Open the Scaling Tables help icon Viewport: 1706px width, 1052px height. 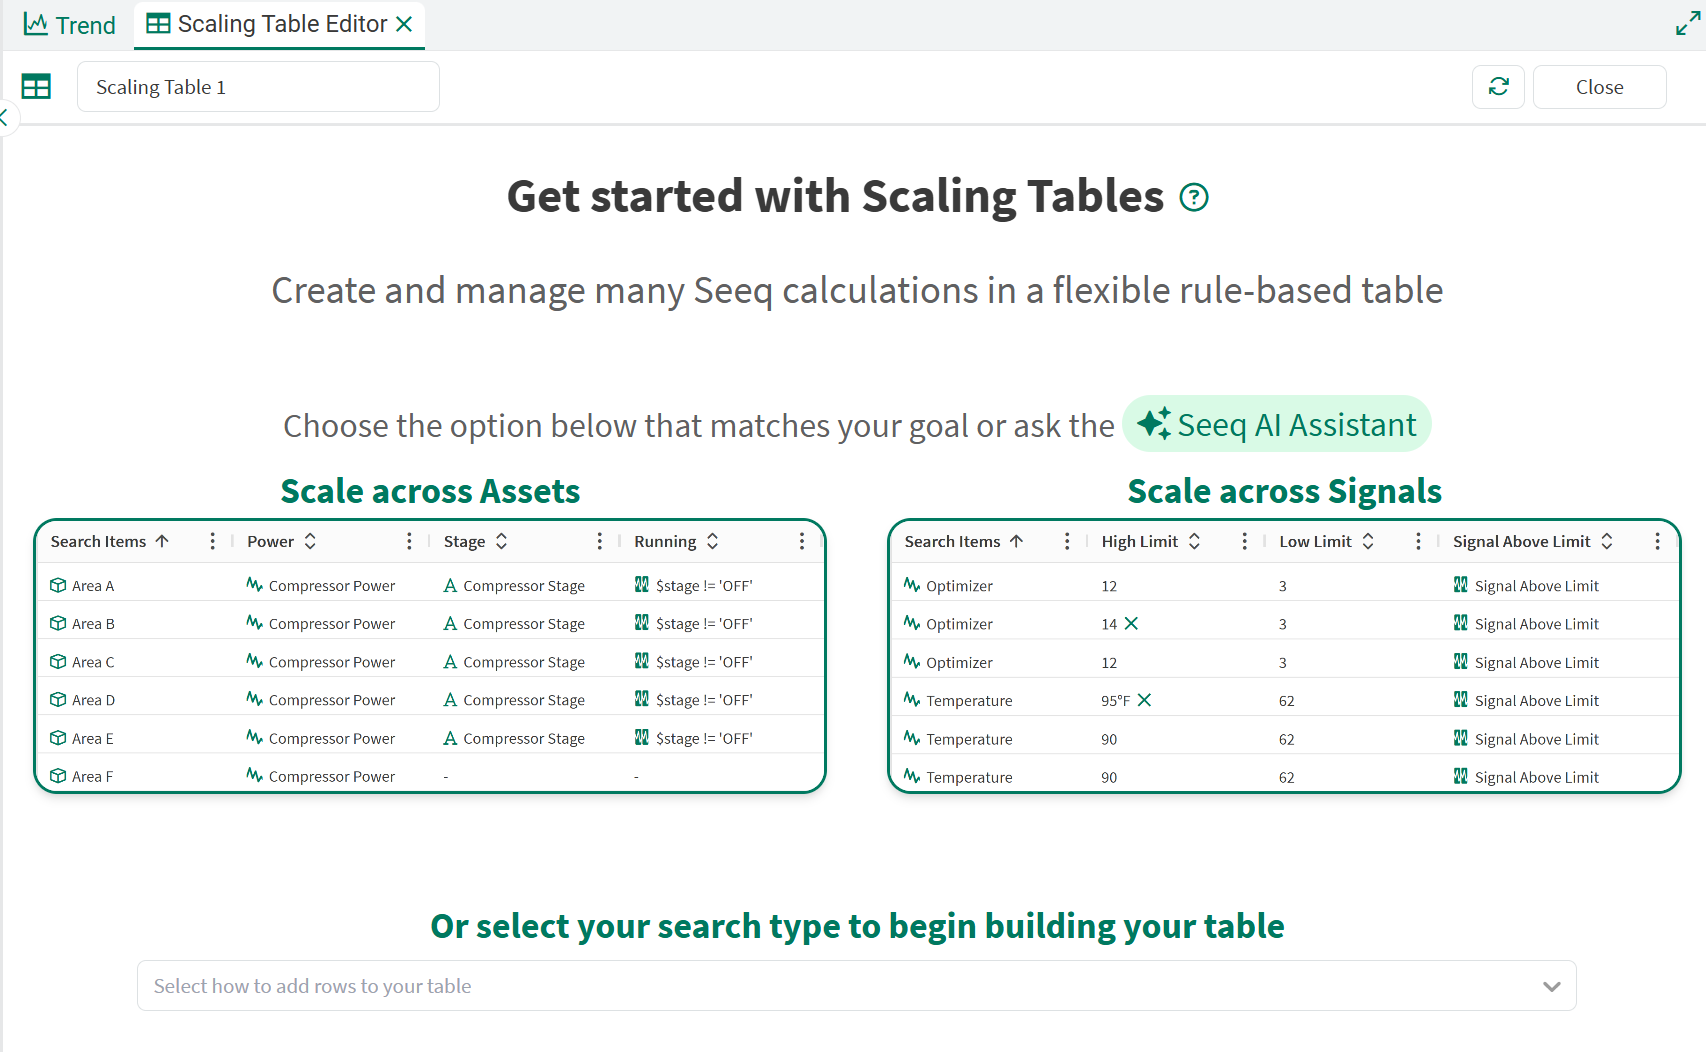[x=1194, y=198]
